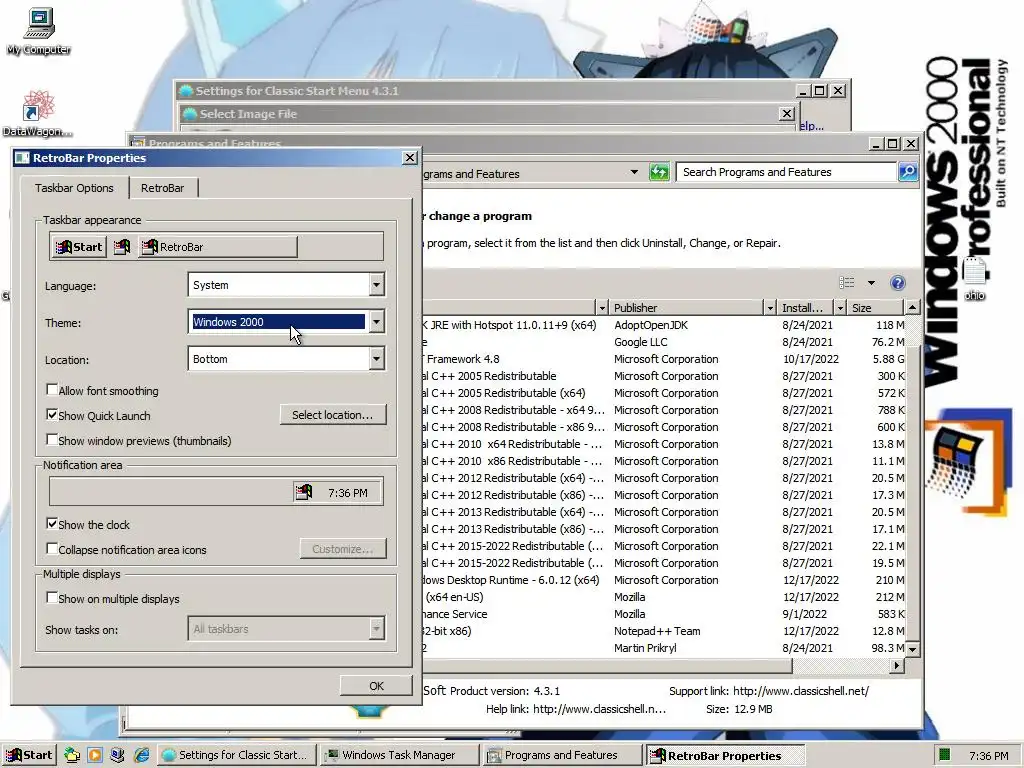Open the Language dropdown

(x=376, y=285)
